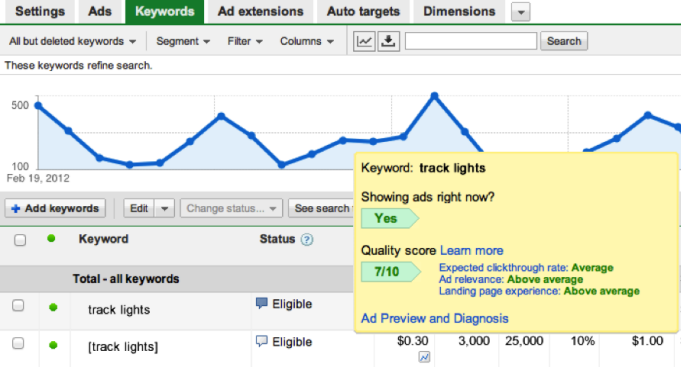Toggle the performance graph chart icon
Viewport: 681px width, 367px height.
tap(364, 41)
